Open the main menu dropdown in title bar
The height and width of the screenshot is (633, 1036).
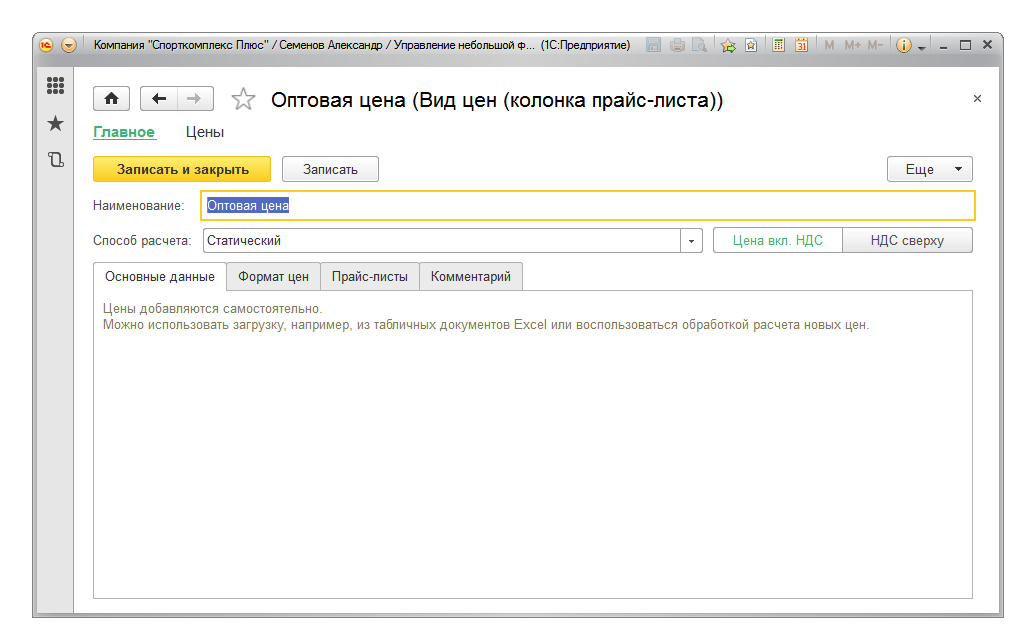pyautogui.click(x=69, y=45)
